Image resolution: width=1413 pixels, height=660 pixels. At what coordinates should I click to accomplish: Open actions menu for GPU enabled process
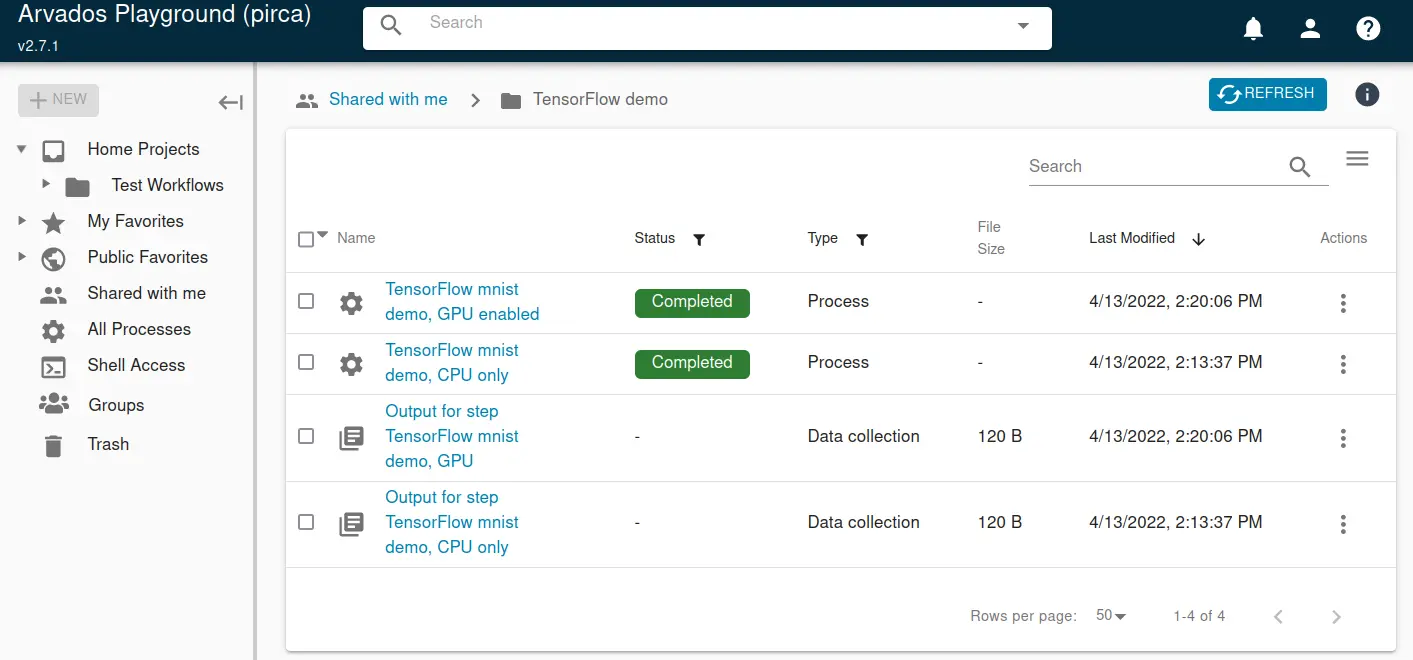(1343, 303)
